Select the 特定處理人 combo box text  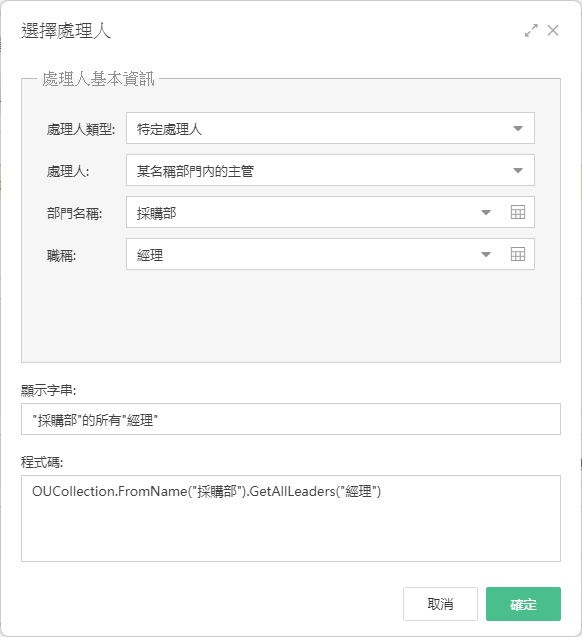tap(169, 129)
